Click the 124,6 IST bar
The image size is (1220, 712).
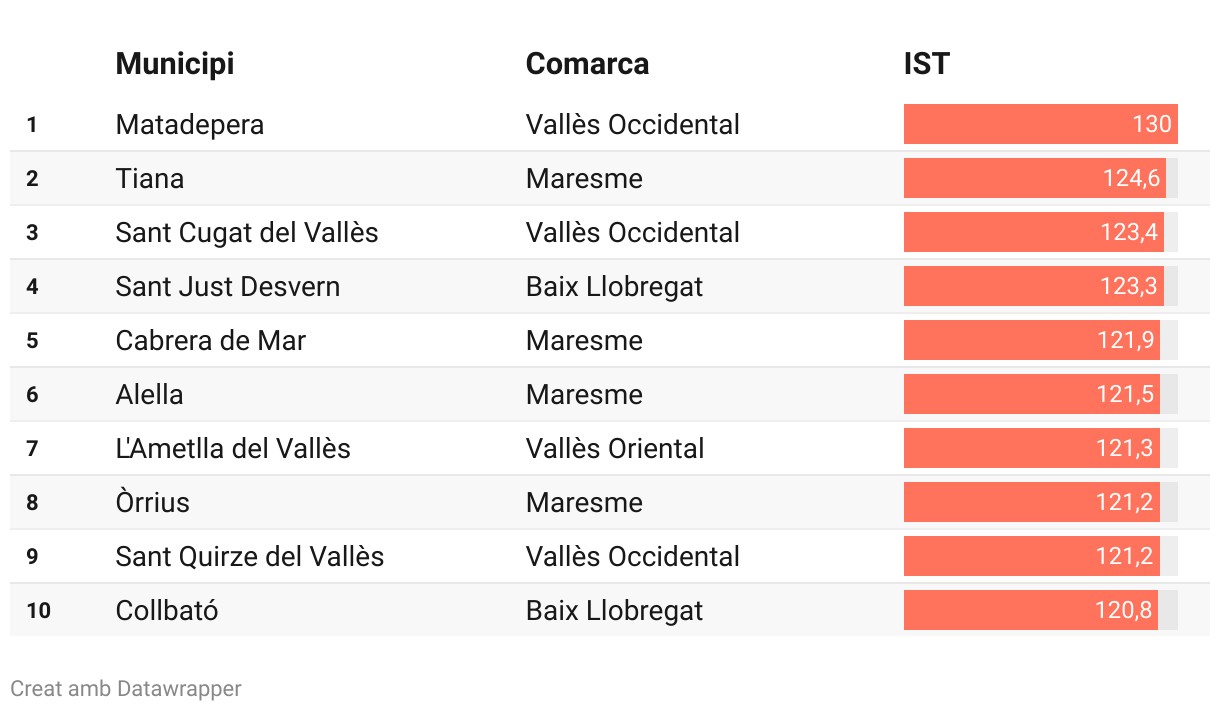1034,179
